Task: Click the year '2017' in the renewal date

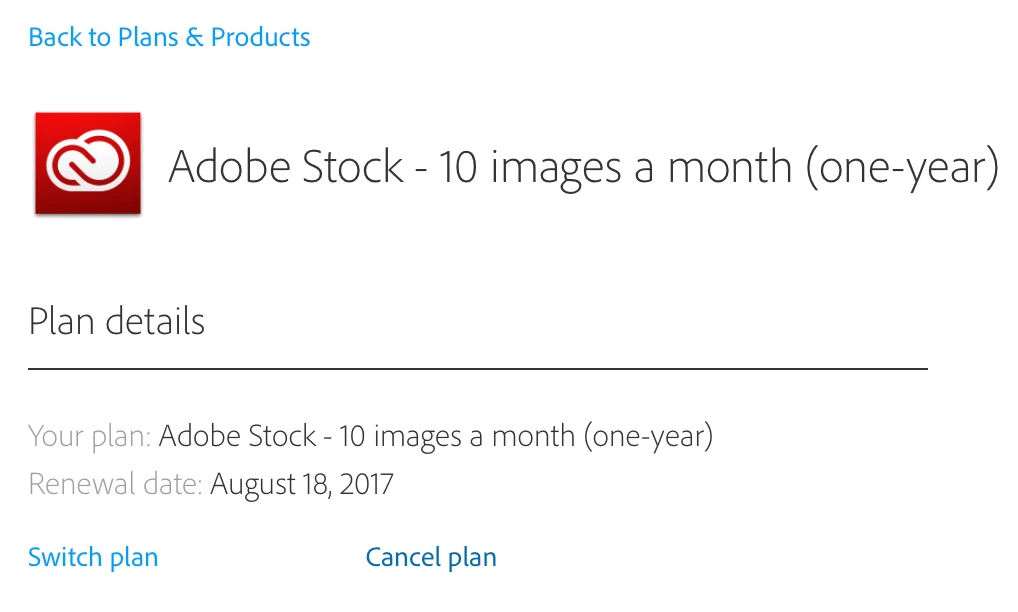Action: (x=366, y=485)
